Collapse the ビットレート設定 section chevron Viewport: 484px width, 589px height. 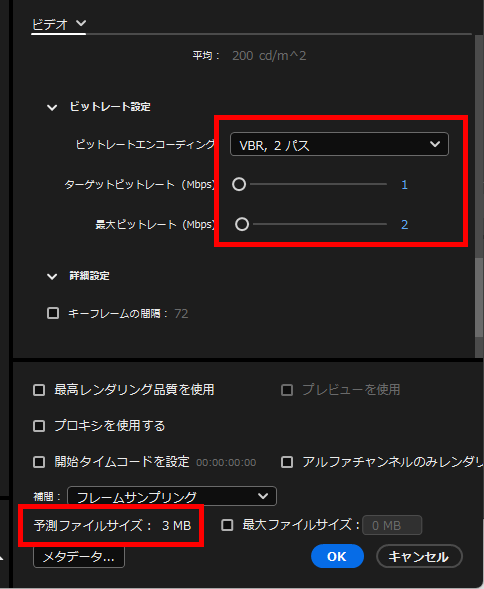pyautogui.click(x=52, y=107)
